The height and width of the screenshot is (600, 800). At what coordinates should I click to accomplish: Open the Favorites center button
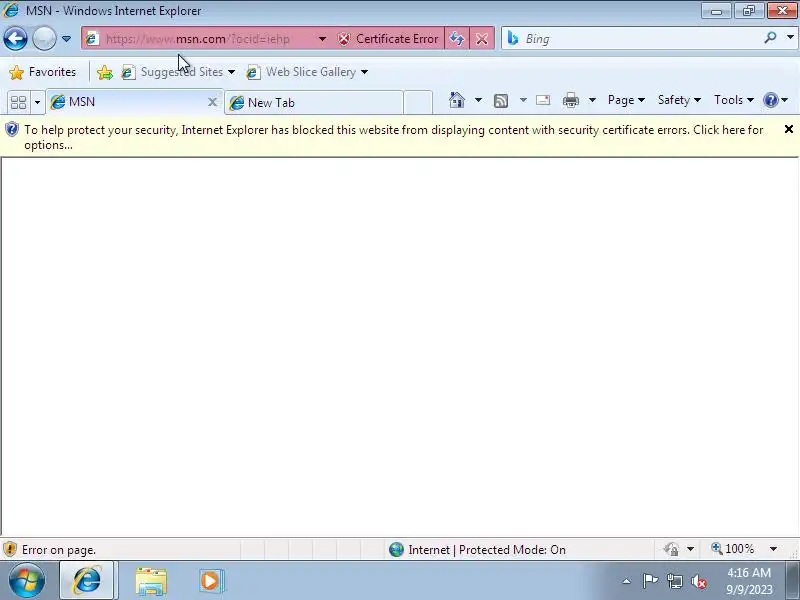[x=43, y=72]
